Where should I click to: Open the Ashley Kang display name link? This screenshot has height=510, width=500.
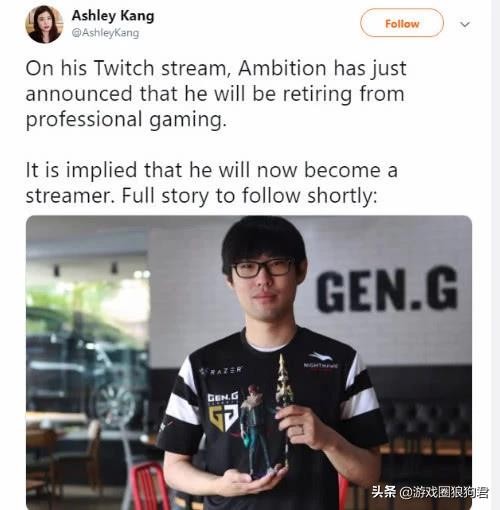(113, 16)
